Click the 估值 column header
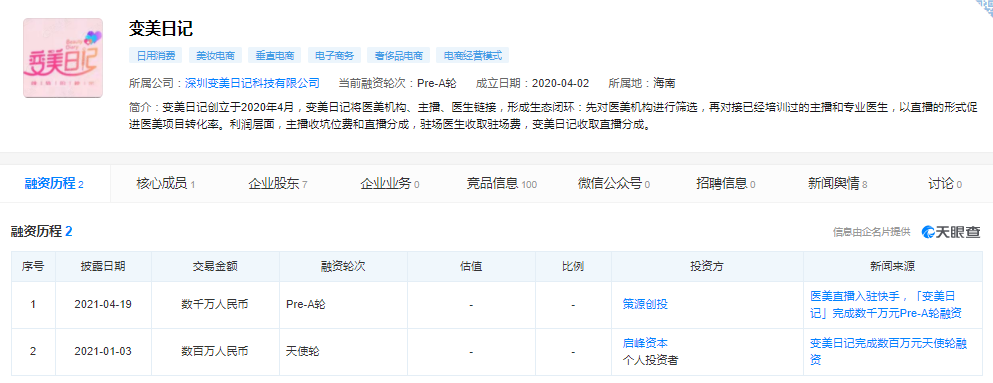This screenshot has width=993, height=383. [471, 267]
